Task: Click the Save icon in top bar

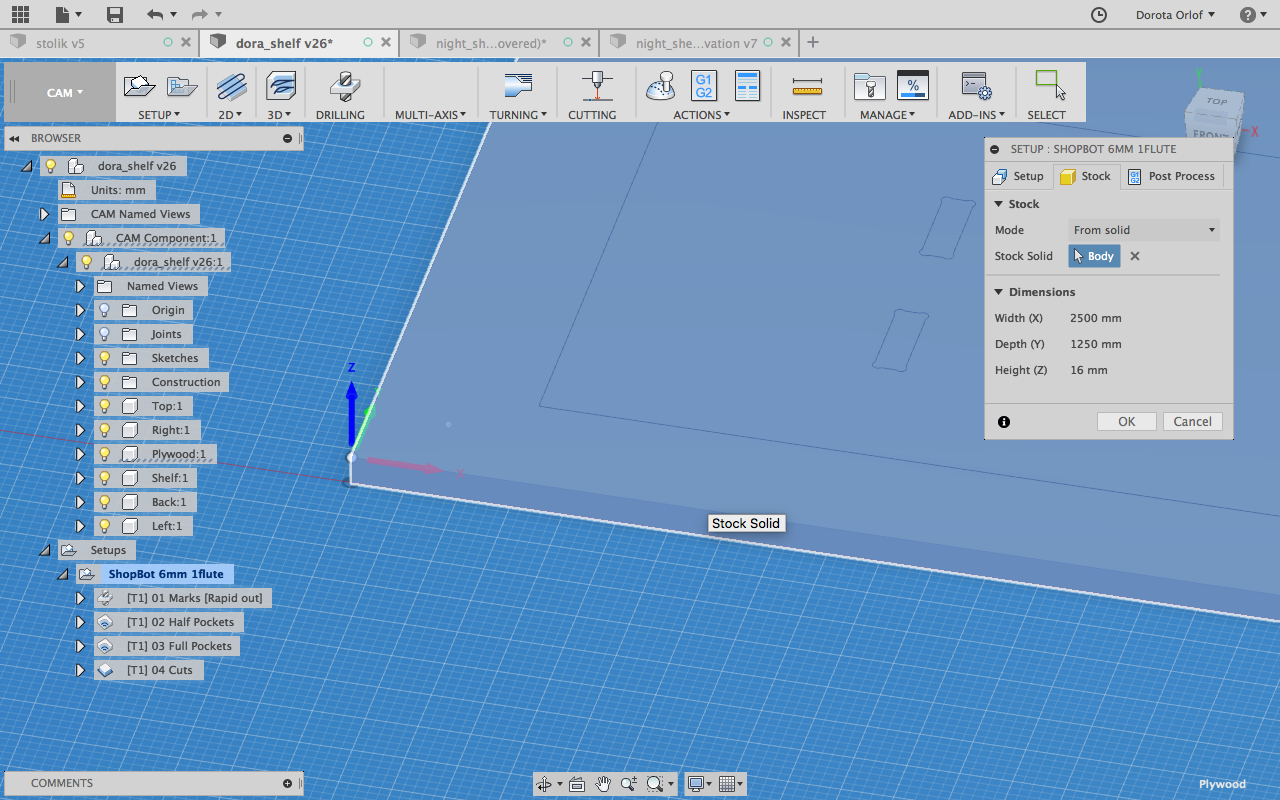Action: click(115, 14)
